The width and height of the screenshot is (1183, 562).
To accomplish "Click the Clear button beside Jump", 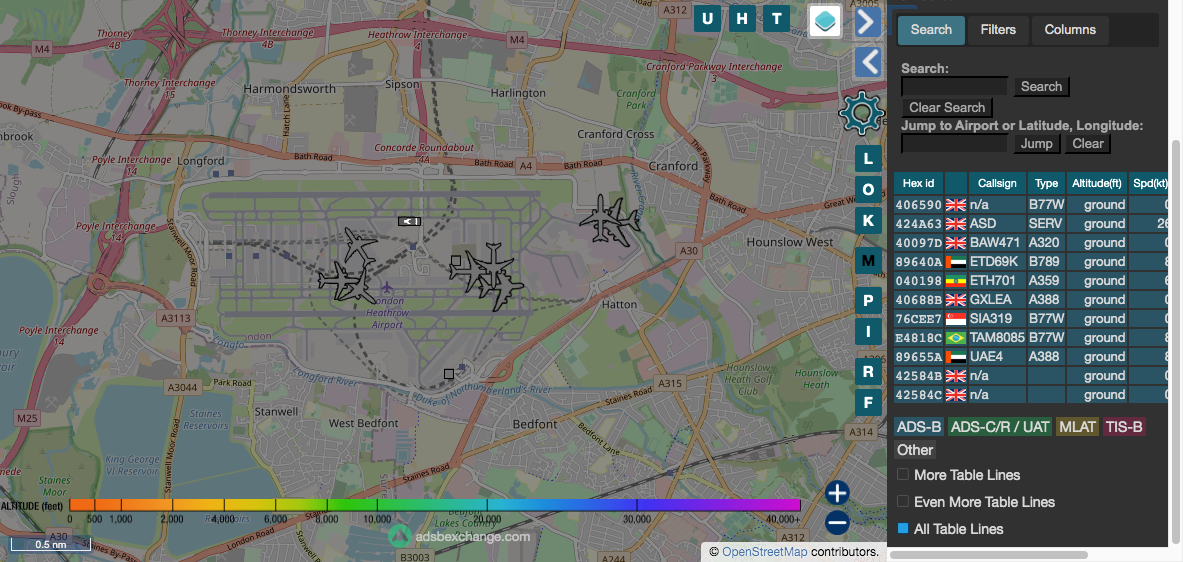I will [x=1087, y=143].
